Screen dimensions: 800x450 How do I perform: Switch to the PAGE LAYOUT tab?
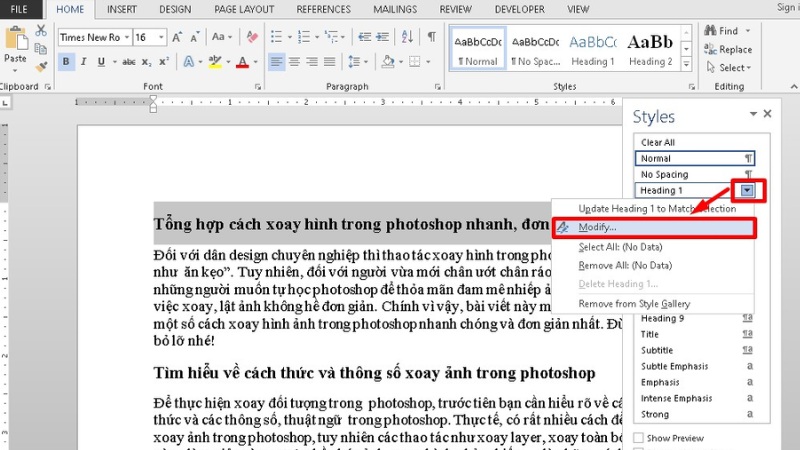point(244,9)
